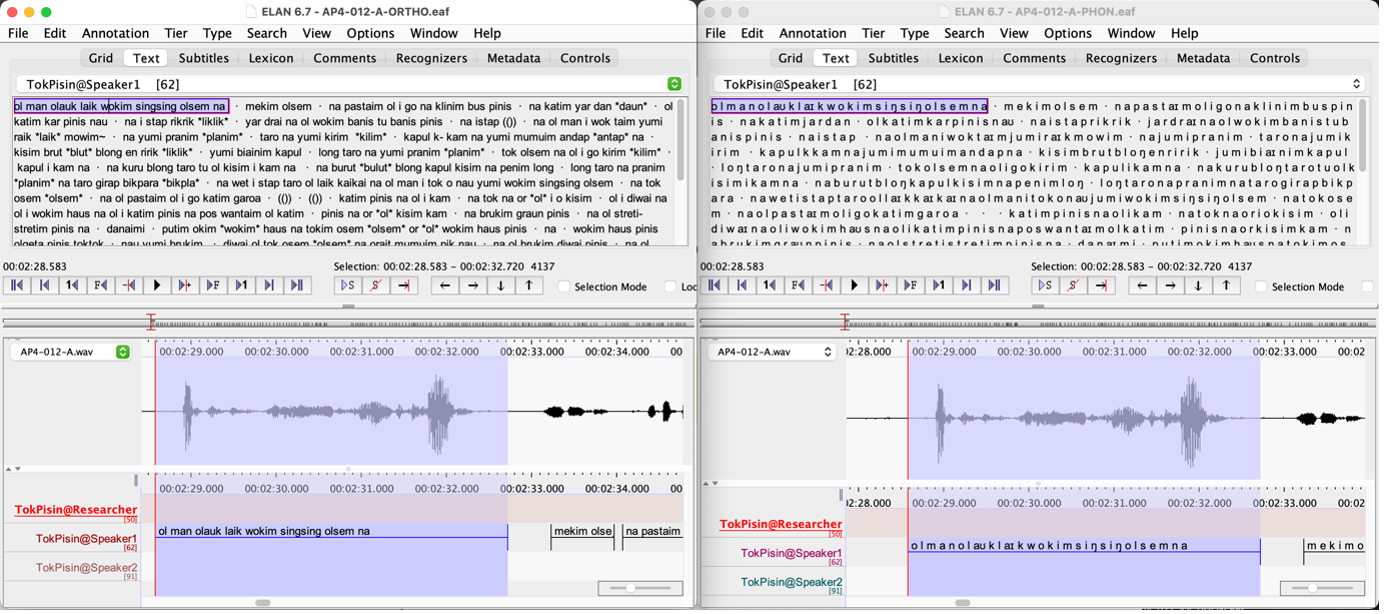Move to annotation below in ORTHO window

(501, 286)
